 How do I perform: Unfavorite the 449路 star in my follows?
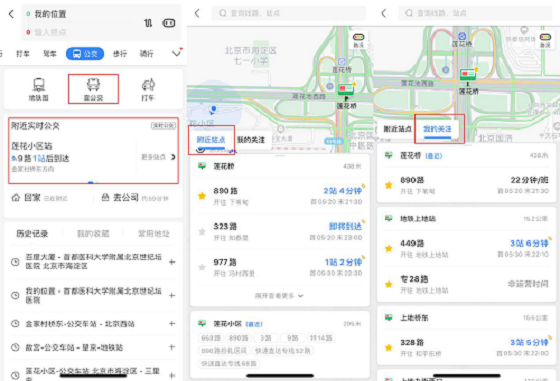[x=389, y=248]
